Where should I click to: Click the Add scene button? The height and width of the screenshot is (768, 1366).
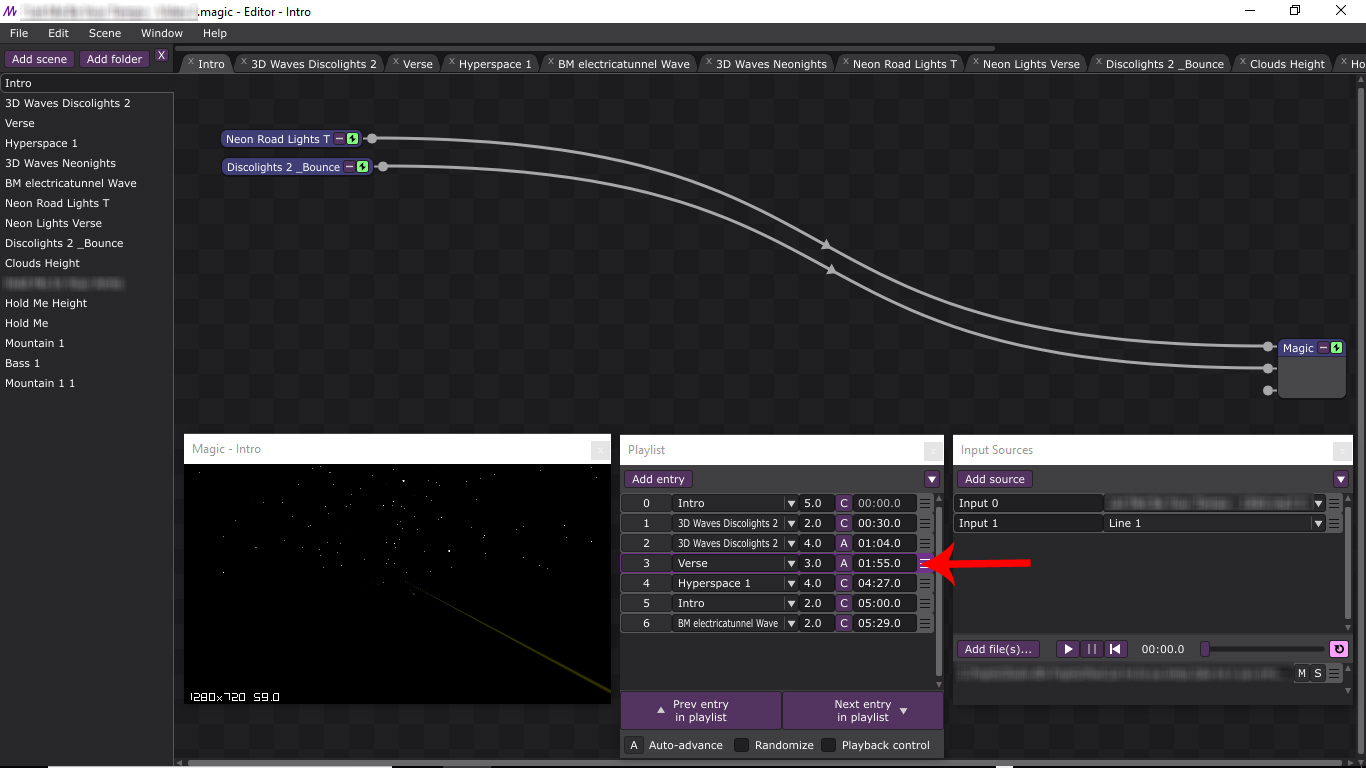pos(40,59)
